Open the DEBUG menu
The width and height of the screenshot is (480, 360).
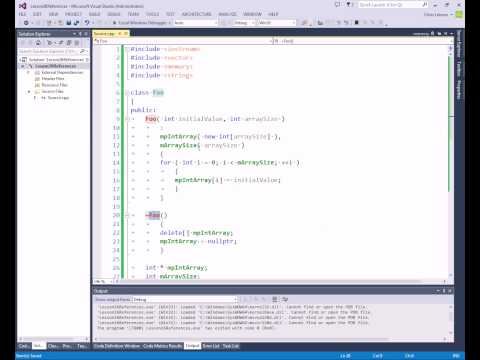point(114,14)
